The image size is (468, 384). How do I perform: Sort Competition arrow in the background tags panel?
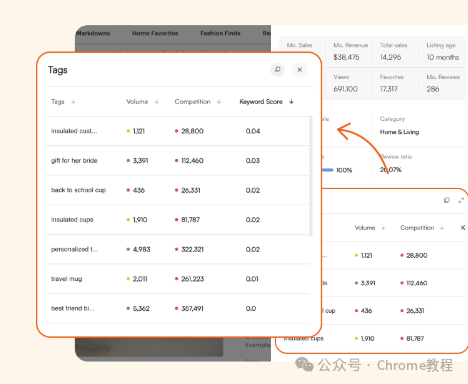[442, 228]
